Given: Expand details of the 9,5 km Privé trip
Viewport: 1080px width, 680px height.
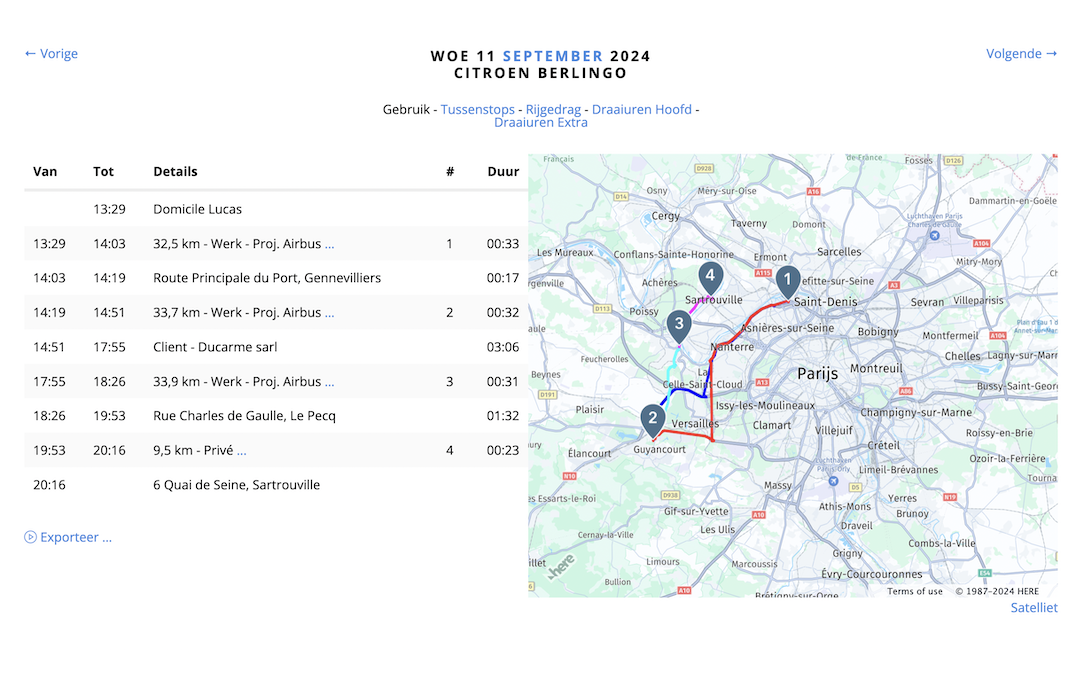Looking at the screenshot, I should (x=241, y=451).
